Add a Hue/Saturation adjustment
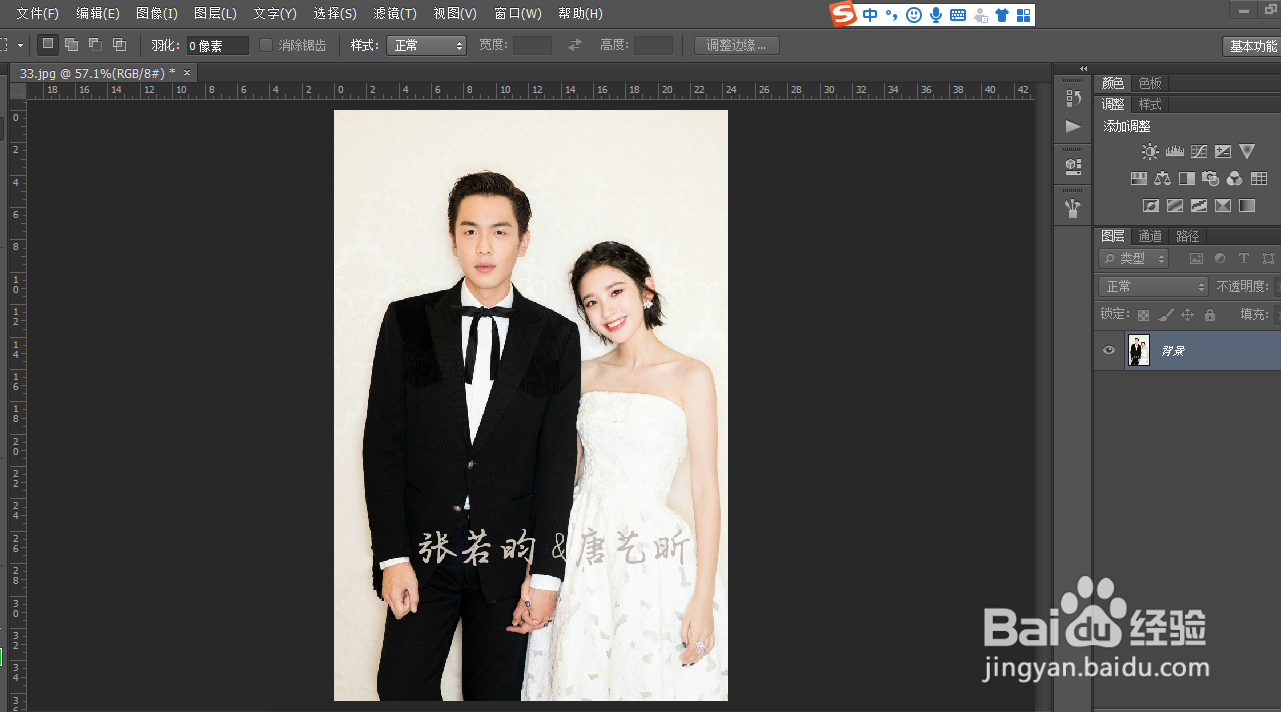Screen dimensions: 1281x712 [1139, 179]
